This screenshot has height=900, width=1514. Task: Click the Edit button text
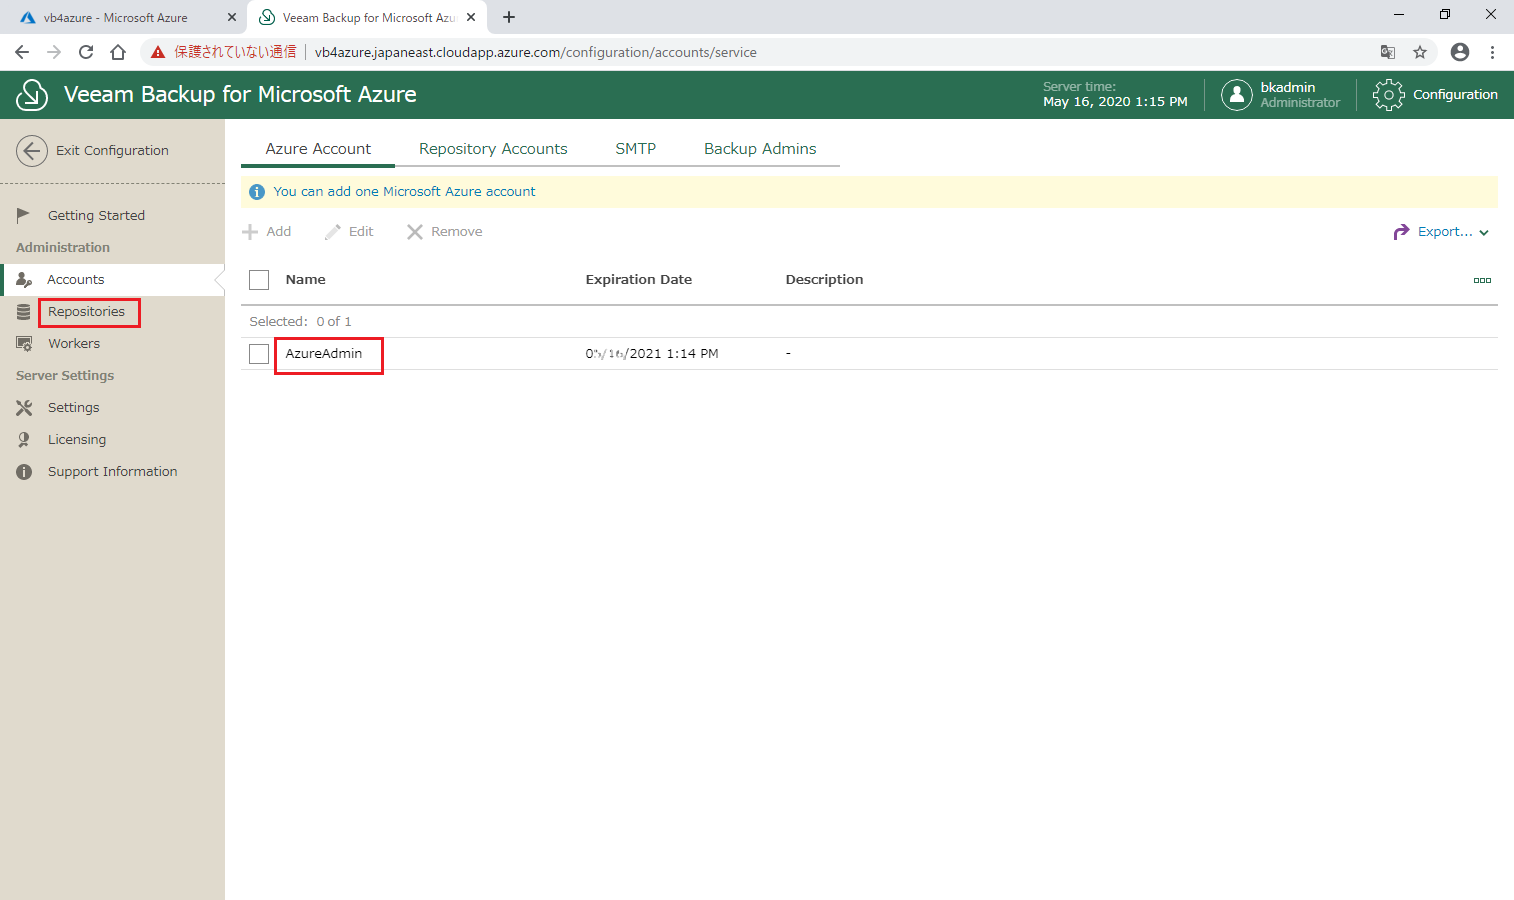[361, 232]
